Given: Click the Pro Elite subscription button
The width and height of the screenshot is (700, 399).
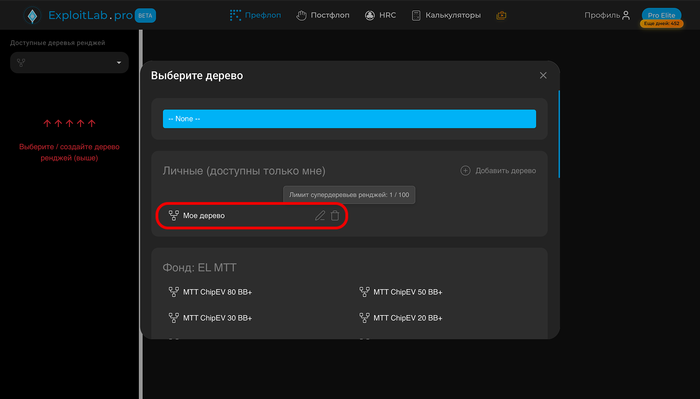Looking at the screenshot, I should (661, 15).
